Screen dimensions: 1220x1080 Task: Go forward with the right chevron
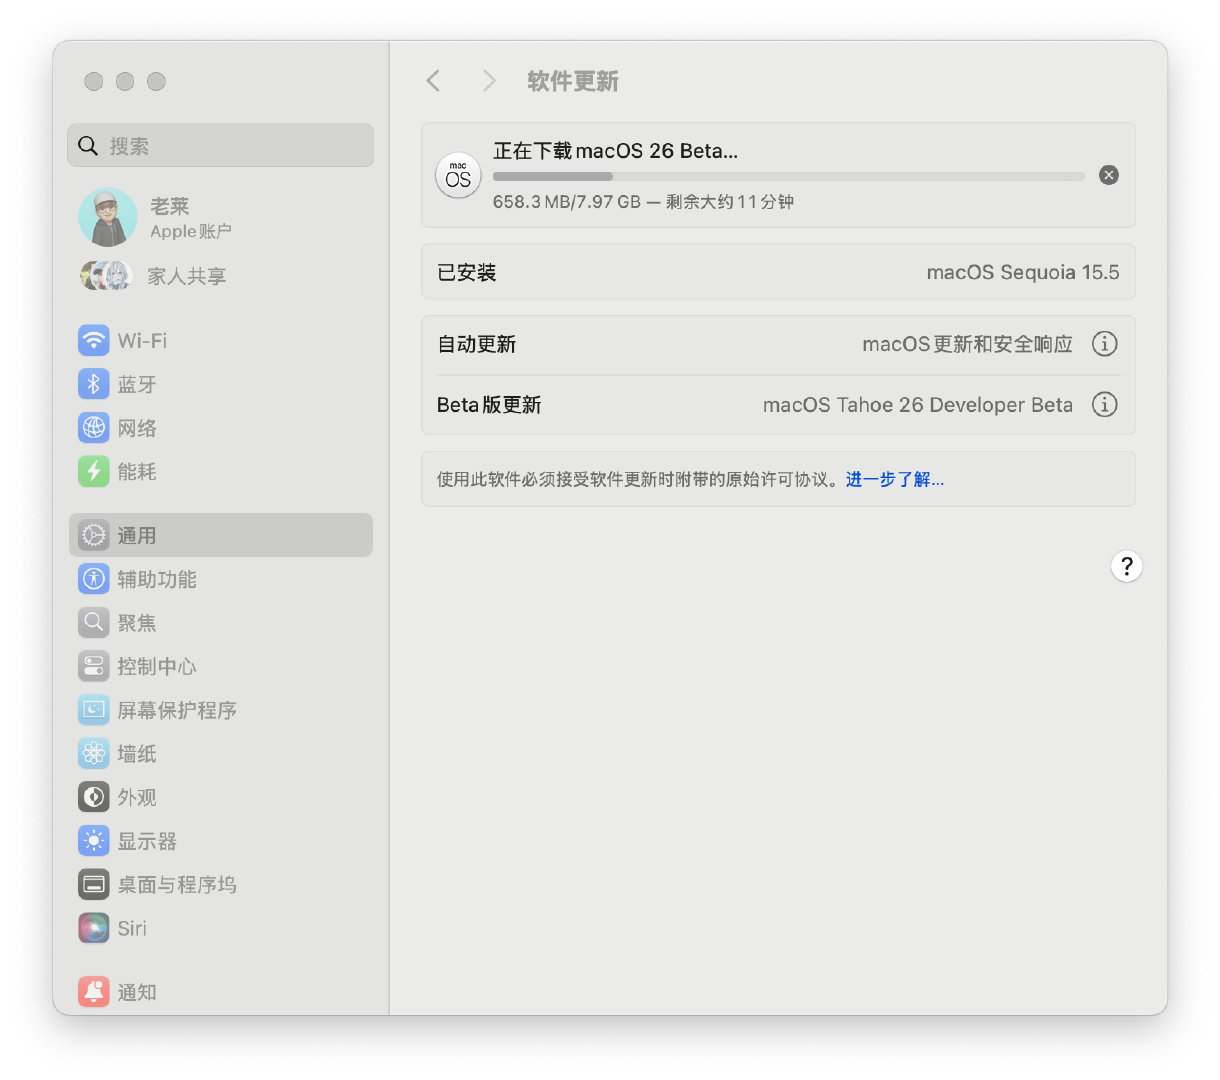(489, 81)
